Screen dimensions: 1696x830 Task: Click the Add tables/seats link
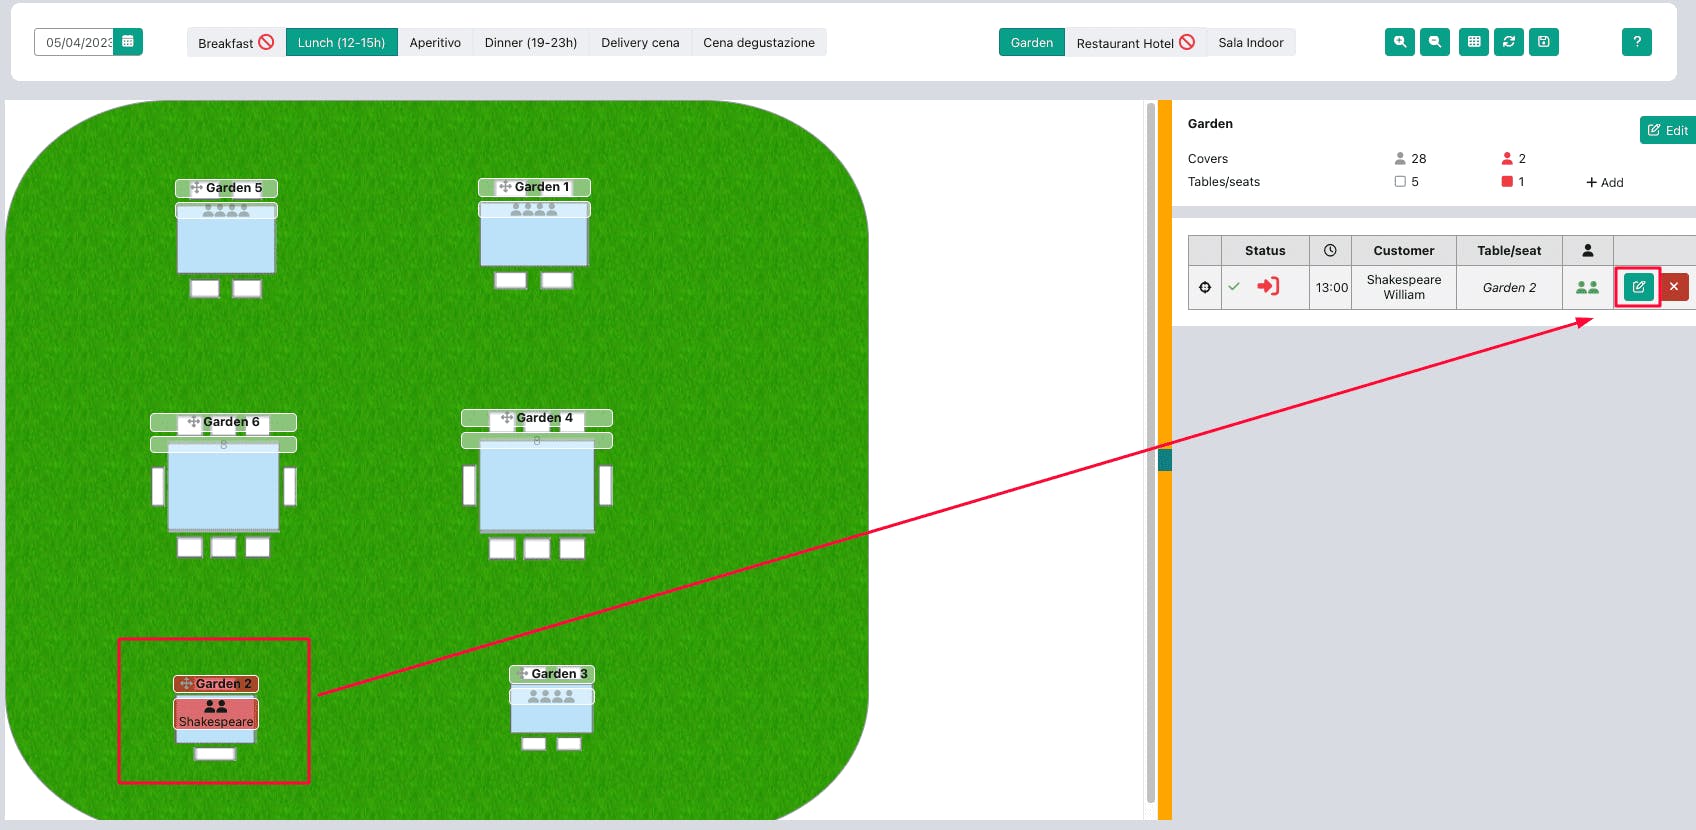[x=1605, y=182]
